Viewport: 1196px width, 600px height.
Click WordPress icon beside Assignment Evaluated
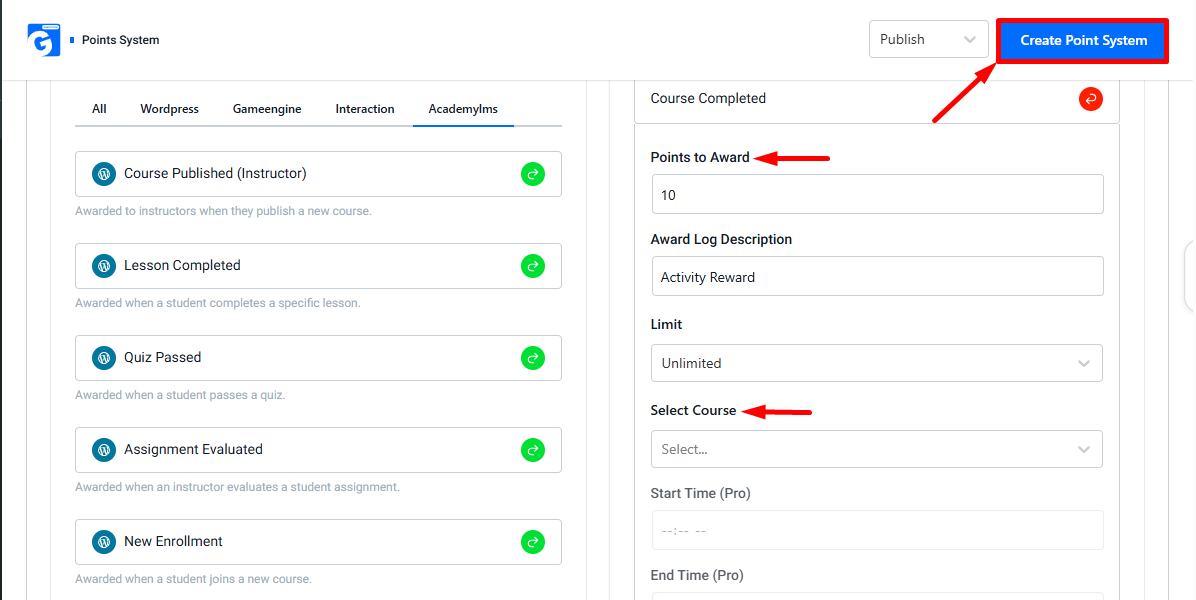point(103,450)
